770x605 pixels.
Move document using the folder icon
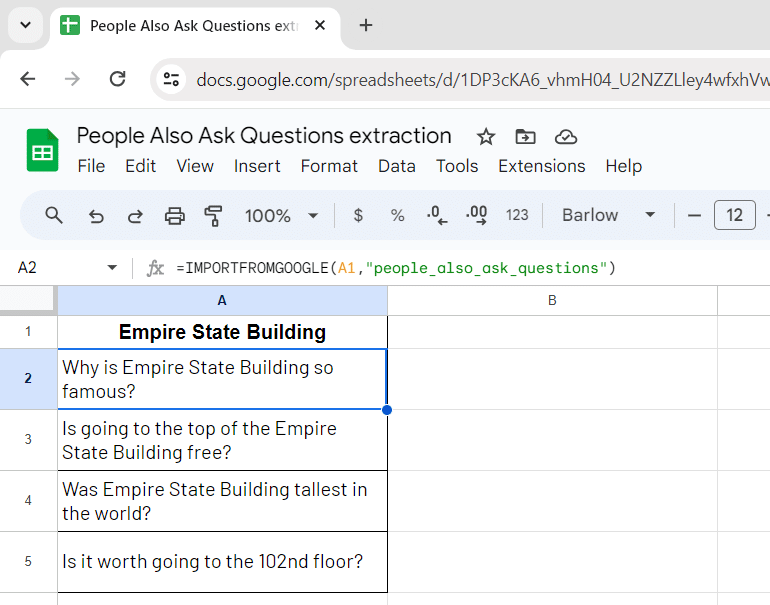[x=525, y=137]
